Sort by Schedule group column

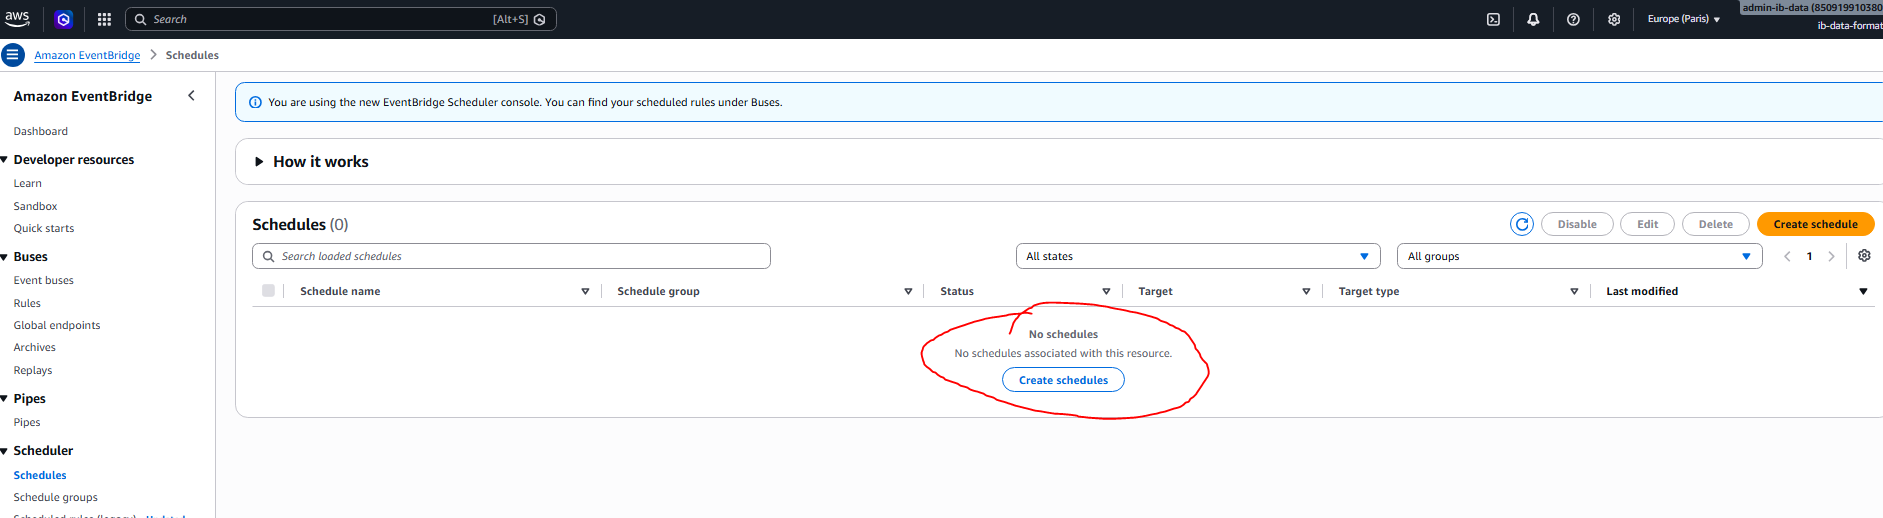[x=908, y=291]
